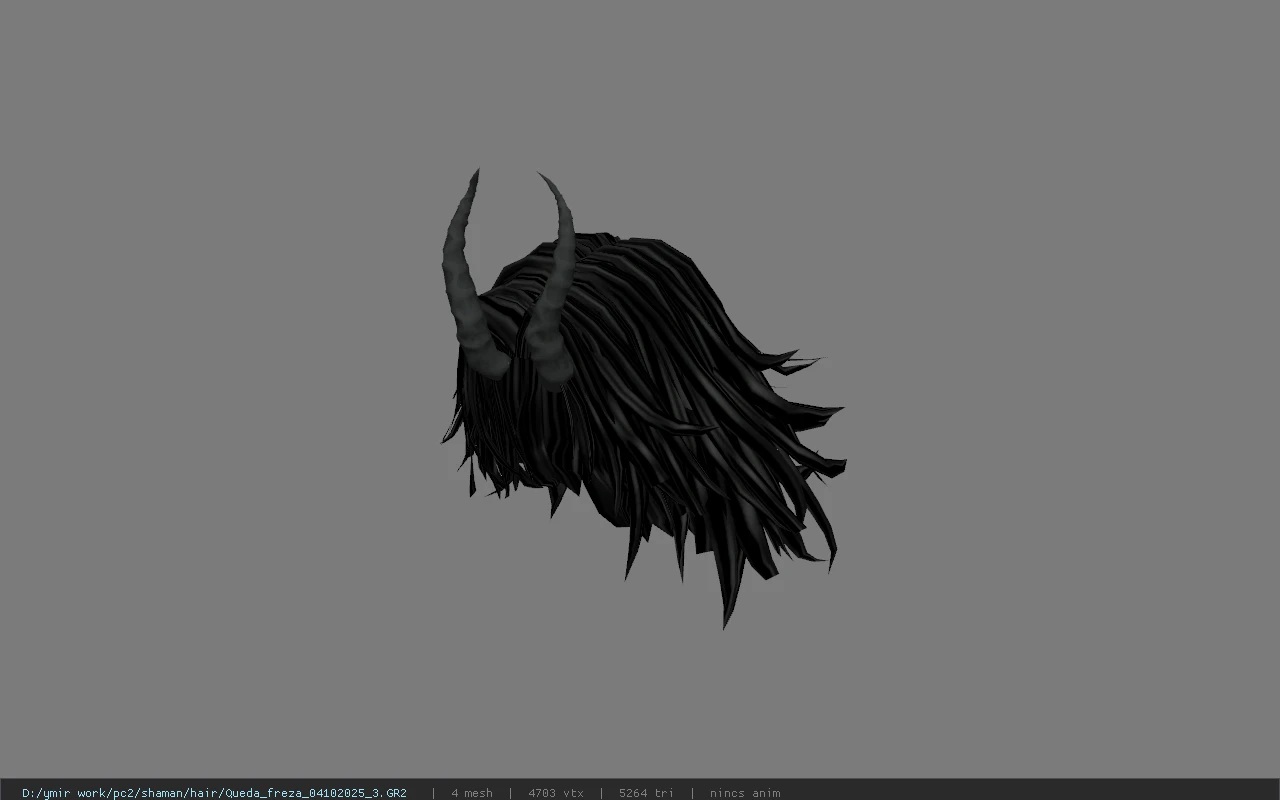This screenshot has width=1280, height=800.
Task: Click the '4703 vtx' vertex count
Action: tap(556, 793)
